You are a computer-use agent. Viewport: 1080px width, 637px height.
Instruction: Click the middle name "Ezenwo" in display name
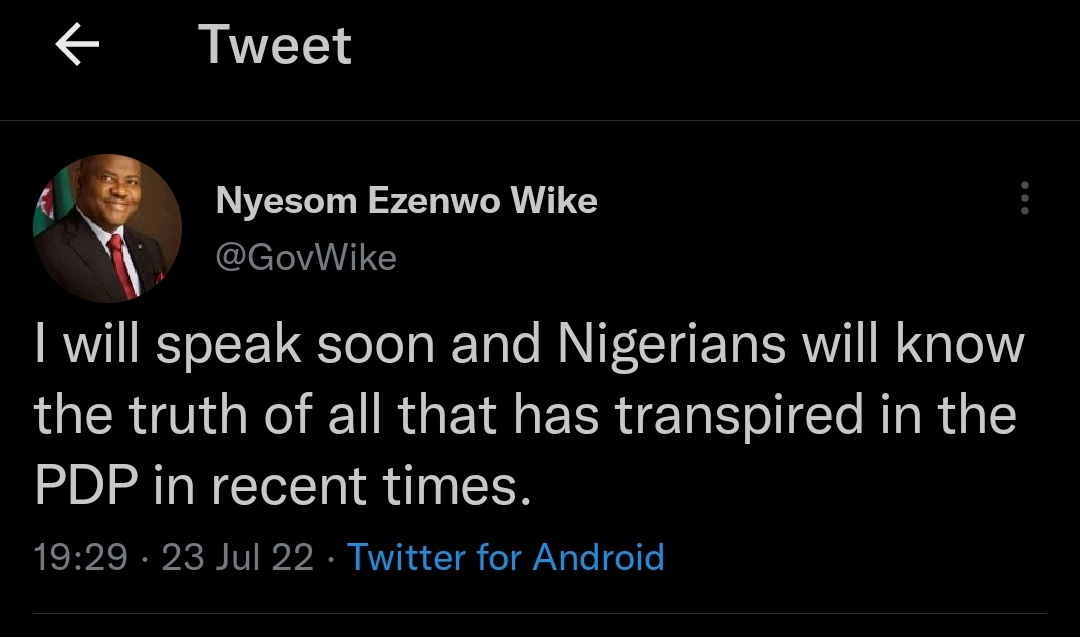pos(434,201)
